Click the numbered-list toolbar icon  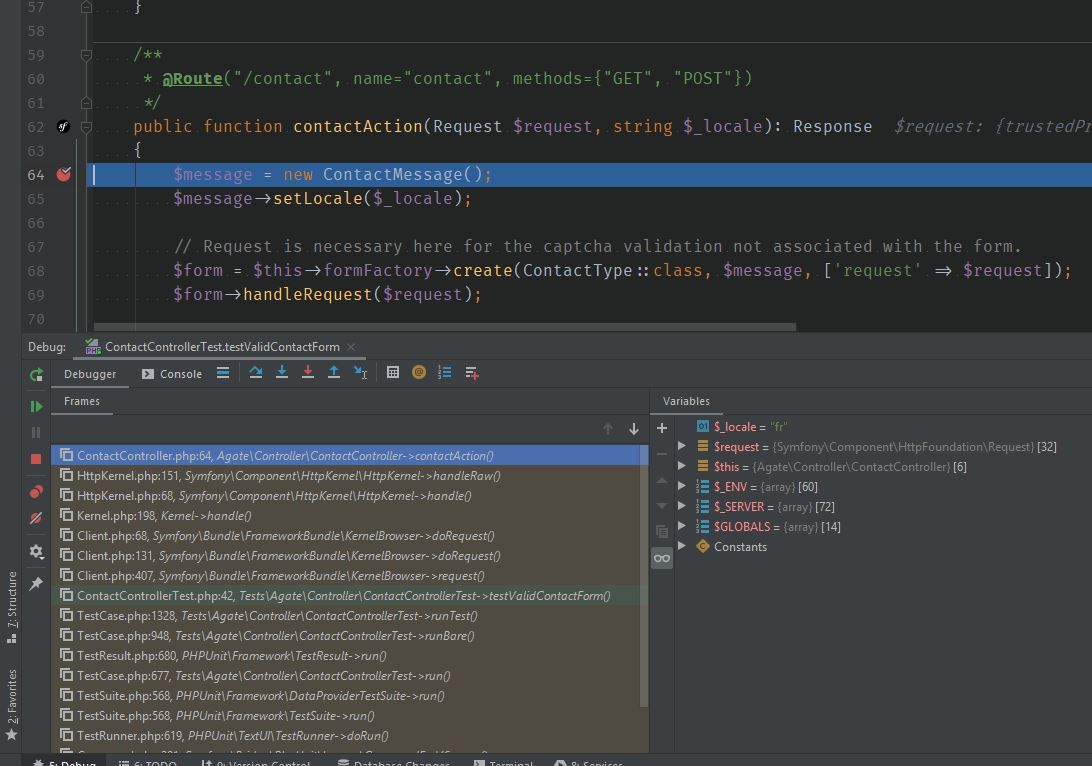[444, 373]
